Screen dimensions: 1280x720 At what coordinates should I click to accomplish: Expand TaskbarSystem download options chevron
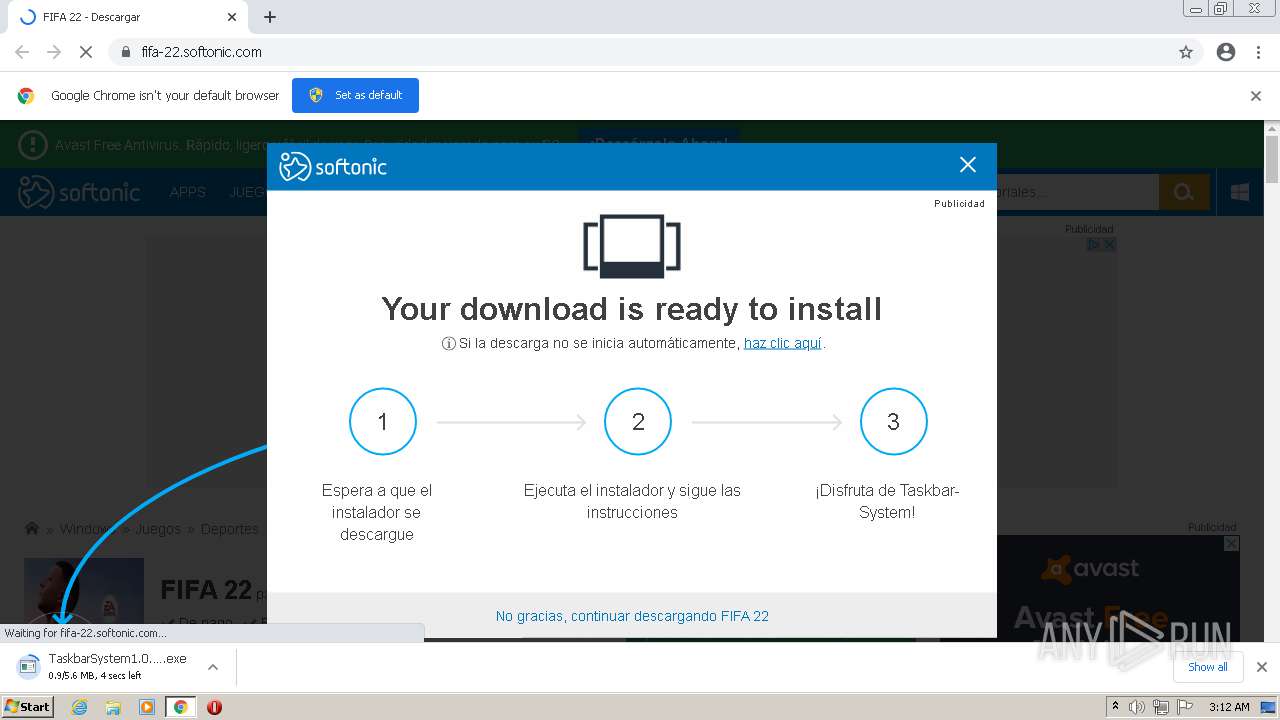tap(212, 667)
